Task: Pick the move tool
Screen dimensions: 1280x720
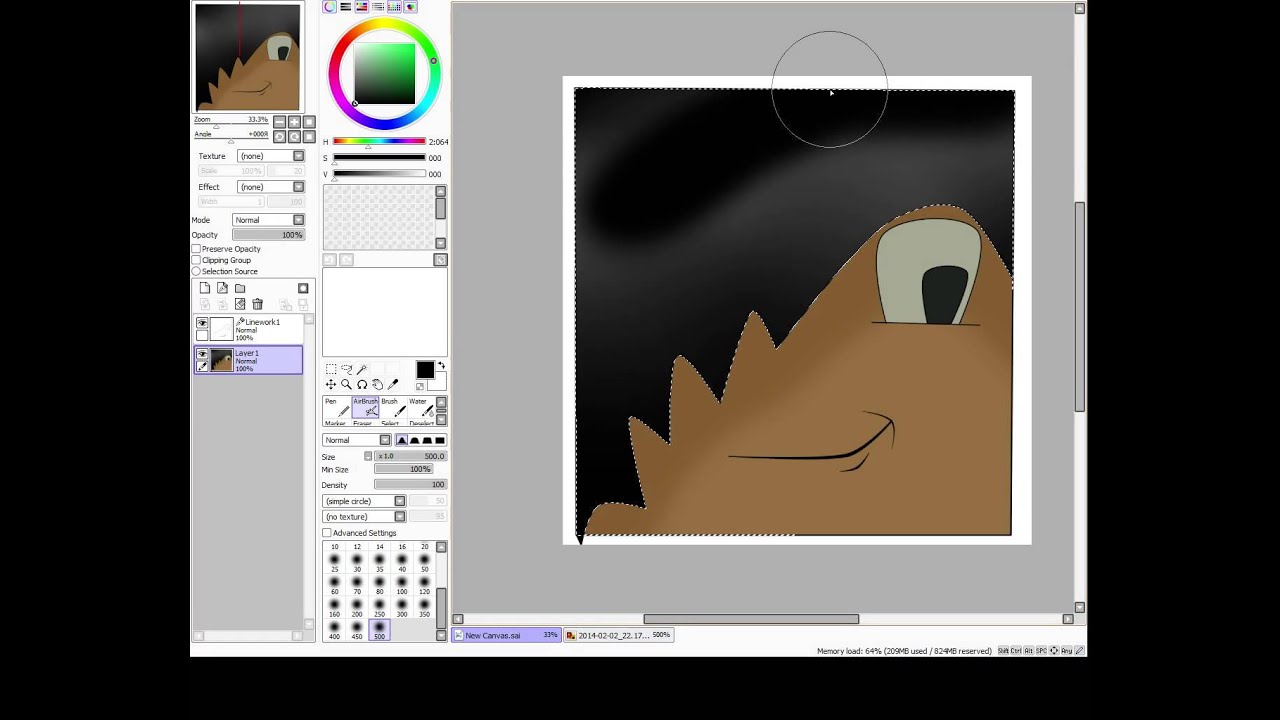Action: click(331, 385)
